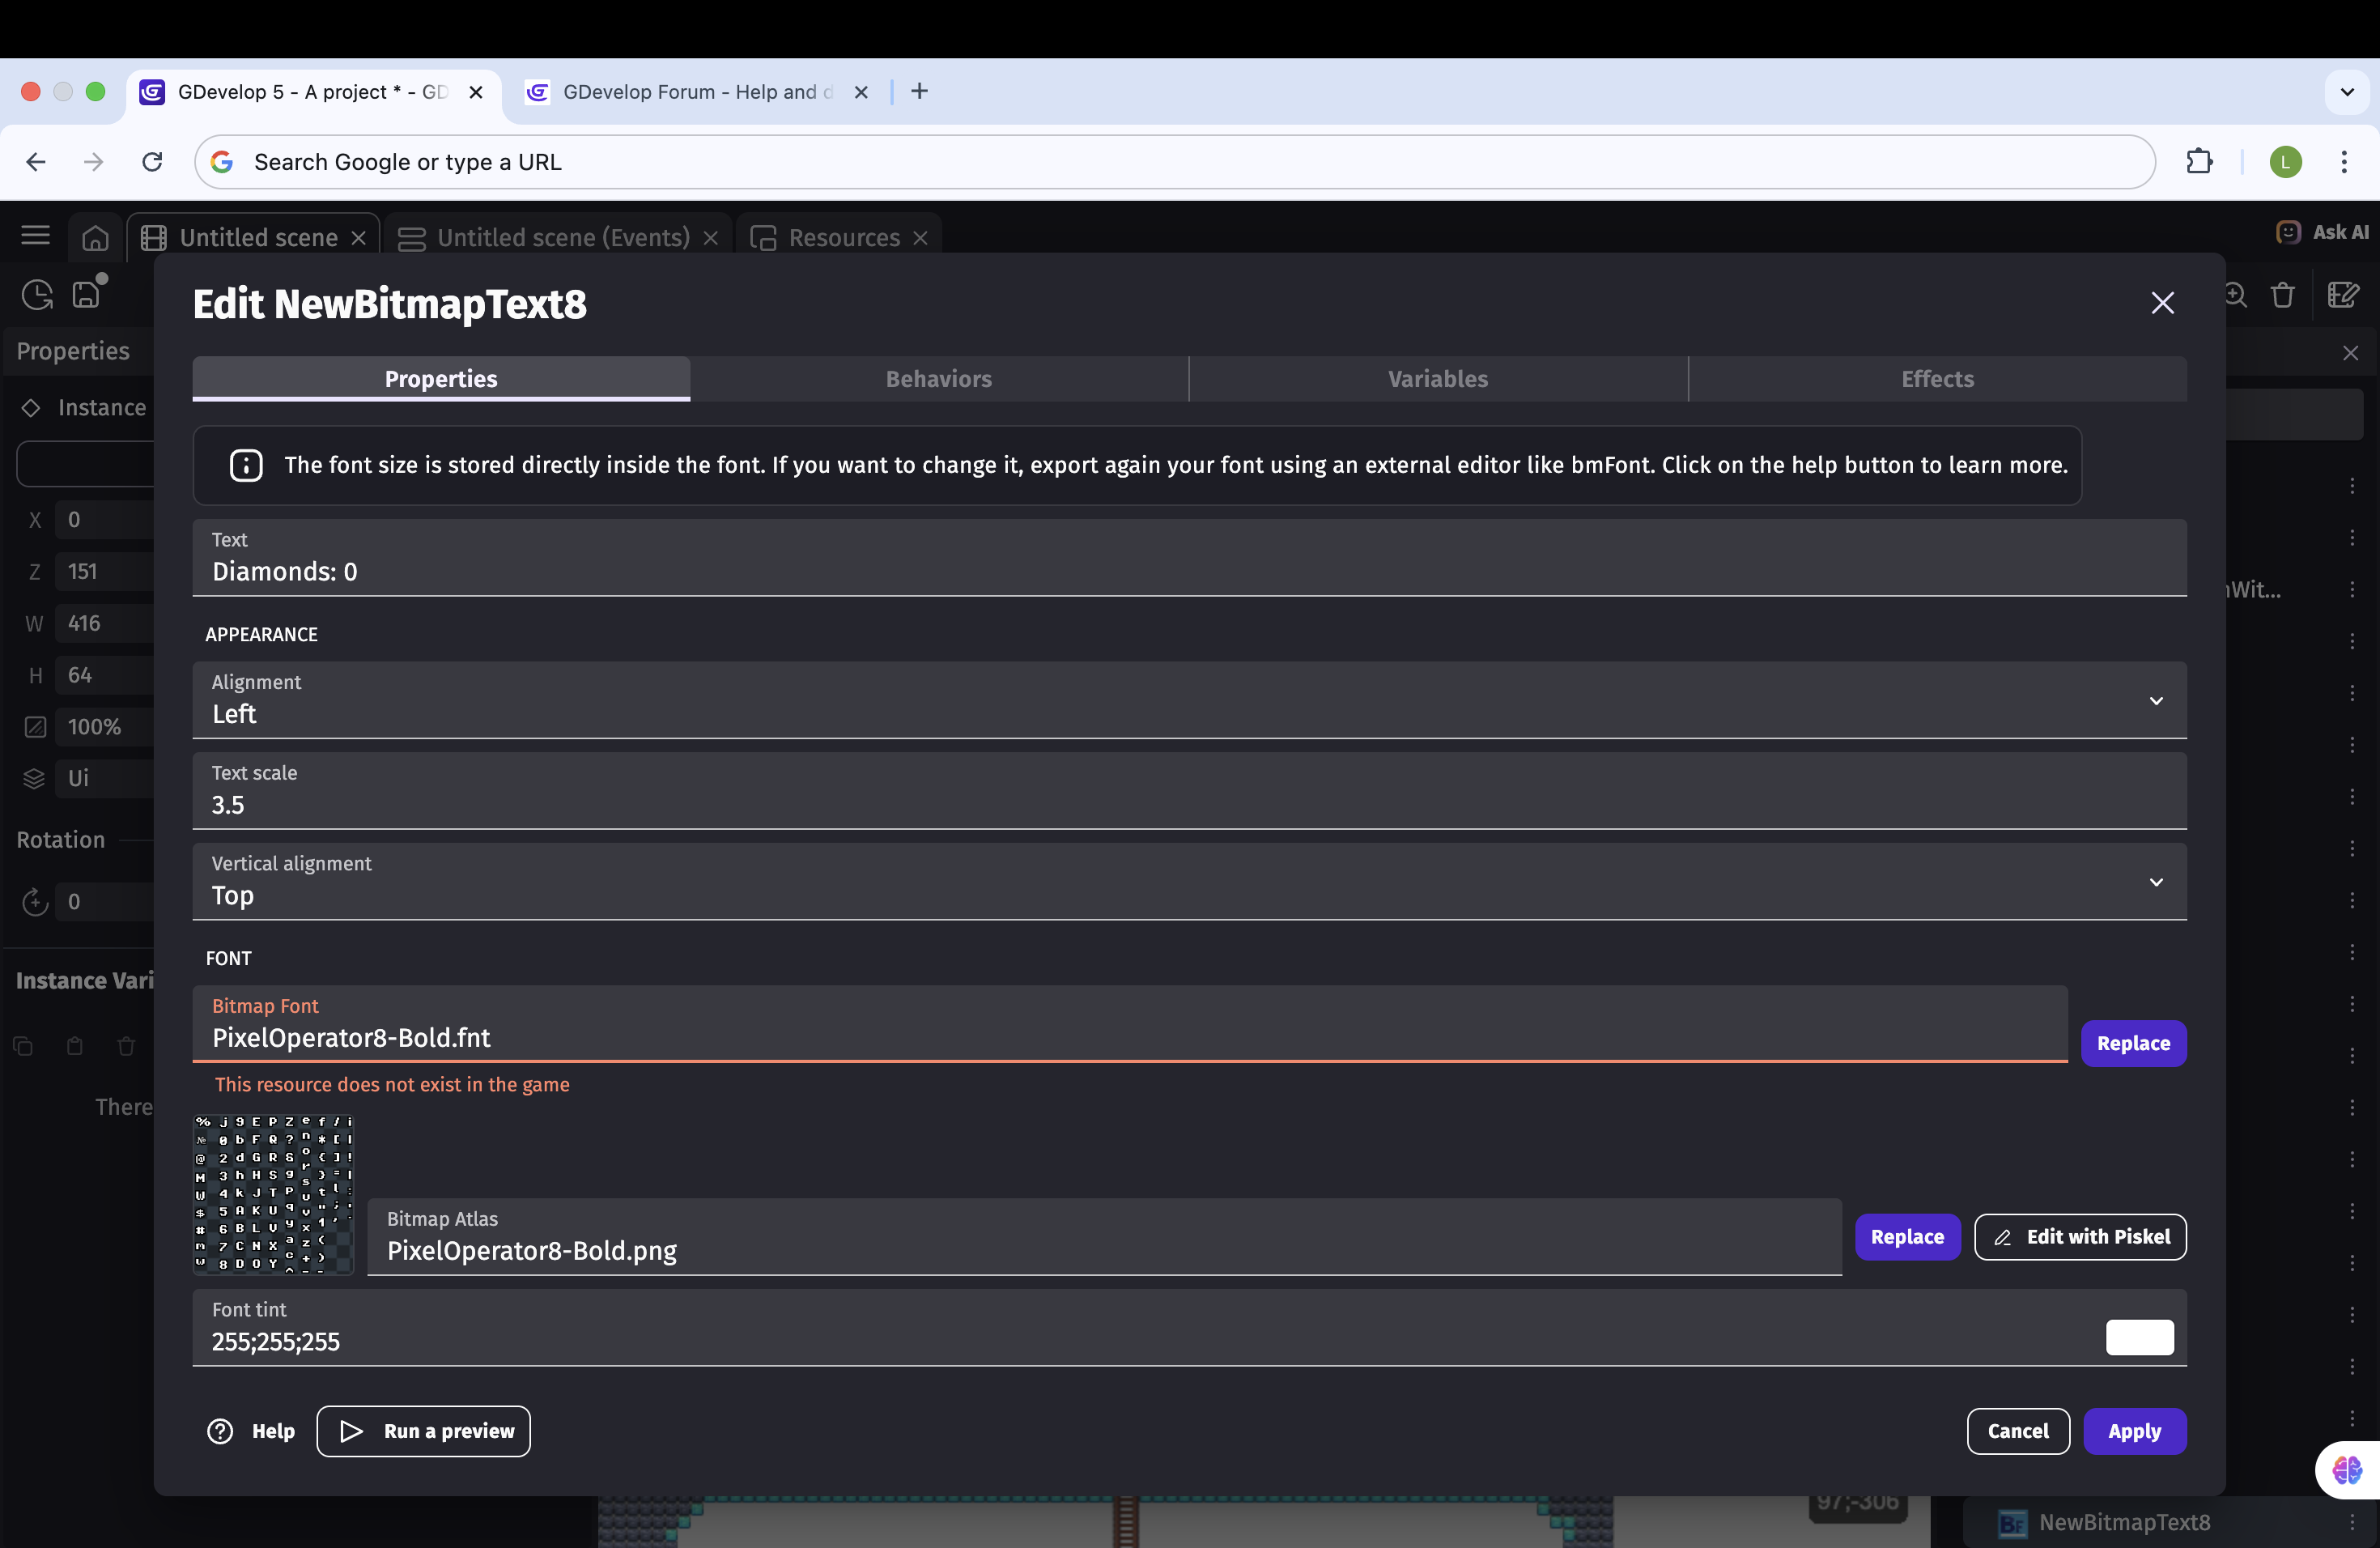This screenshot has height=1548, width=2380.
Task: Click Edit with Piskel button
Action: pos(2080,1237)
